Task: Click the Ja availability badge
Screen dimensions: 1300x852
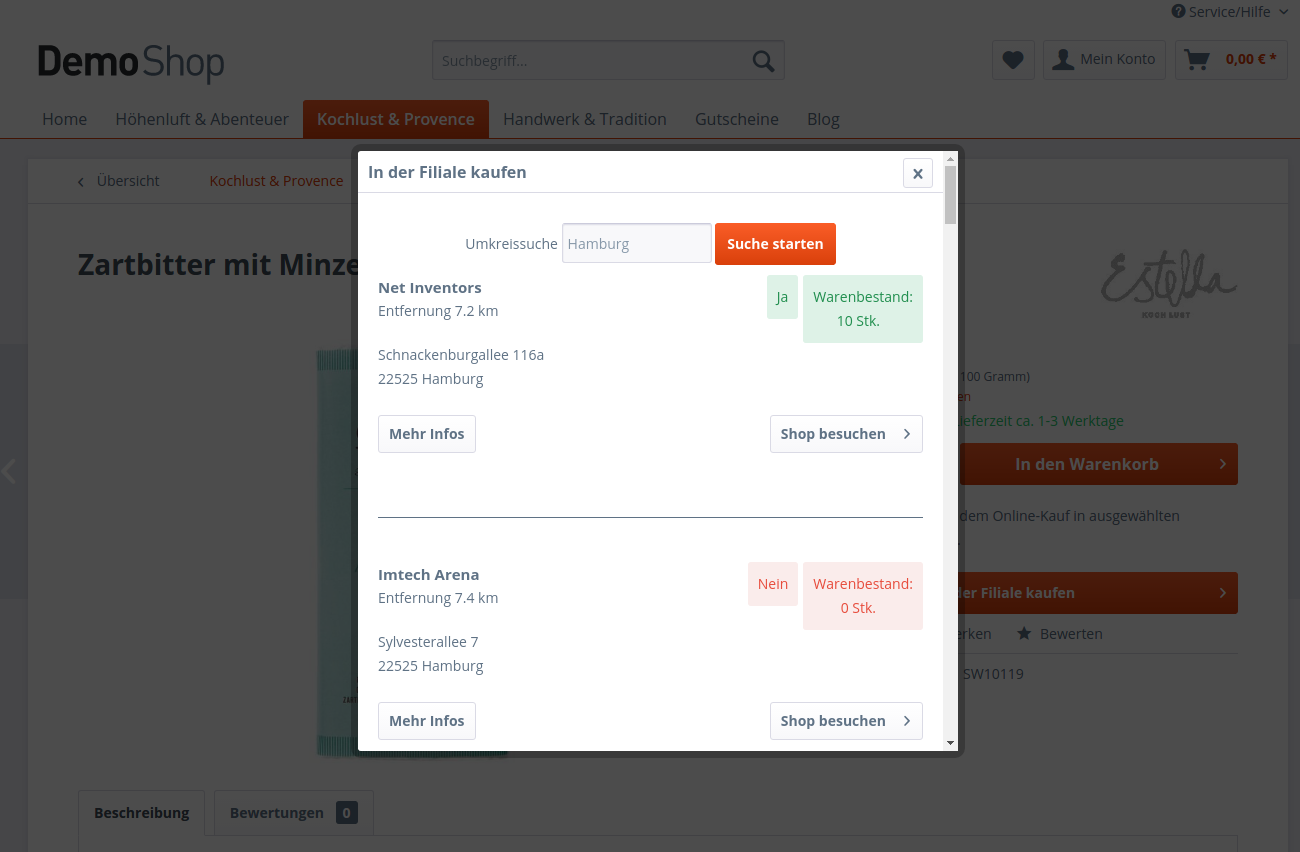Action: click(782, 297)
